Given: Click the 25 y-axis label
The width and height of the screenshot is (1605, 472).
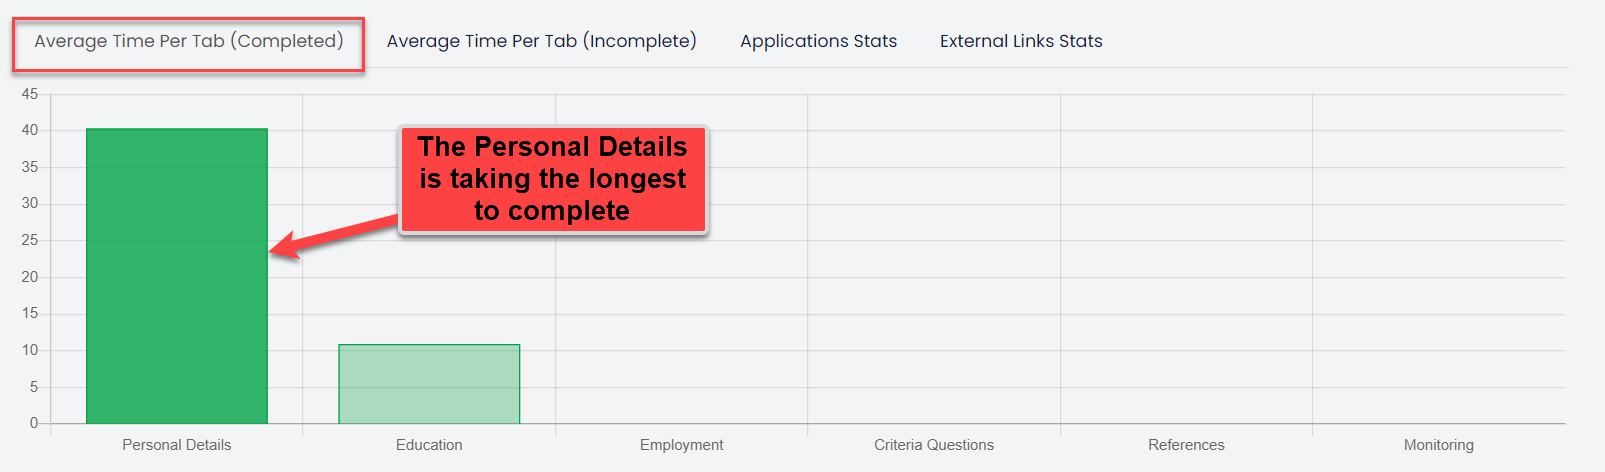Looking at the screenshot, I should tap(30, 240).
